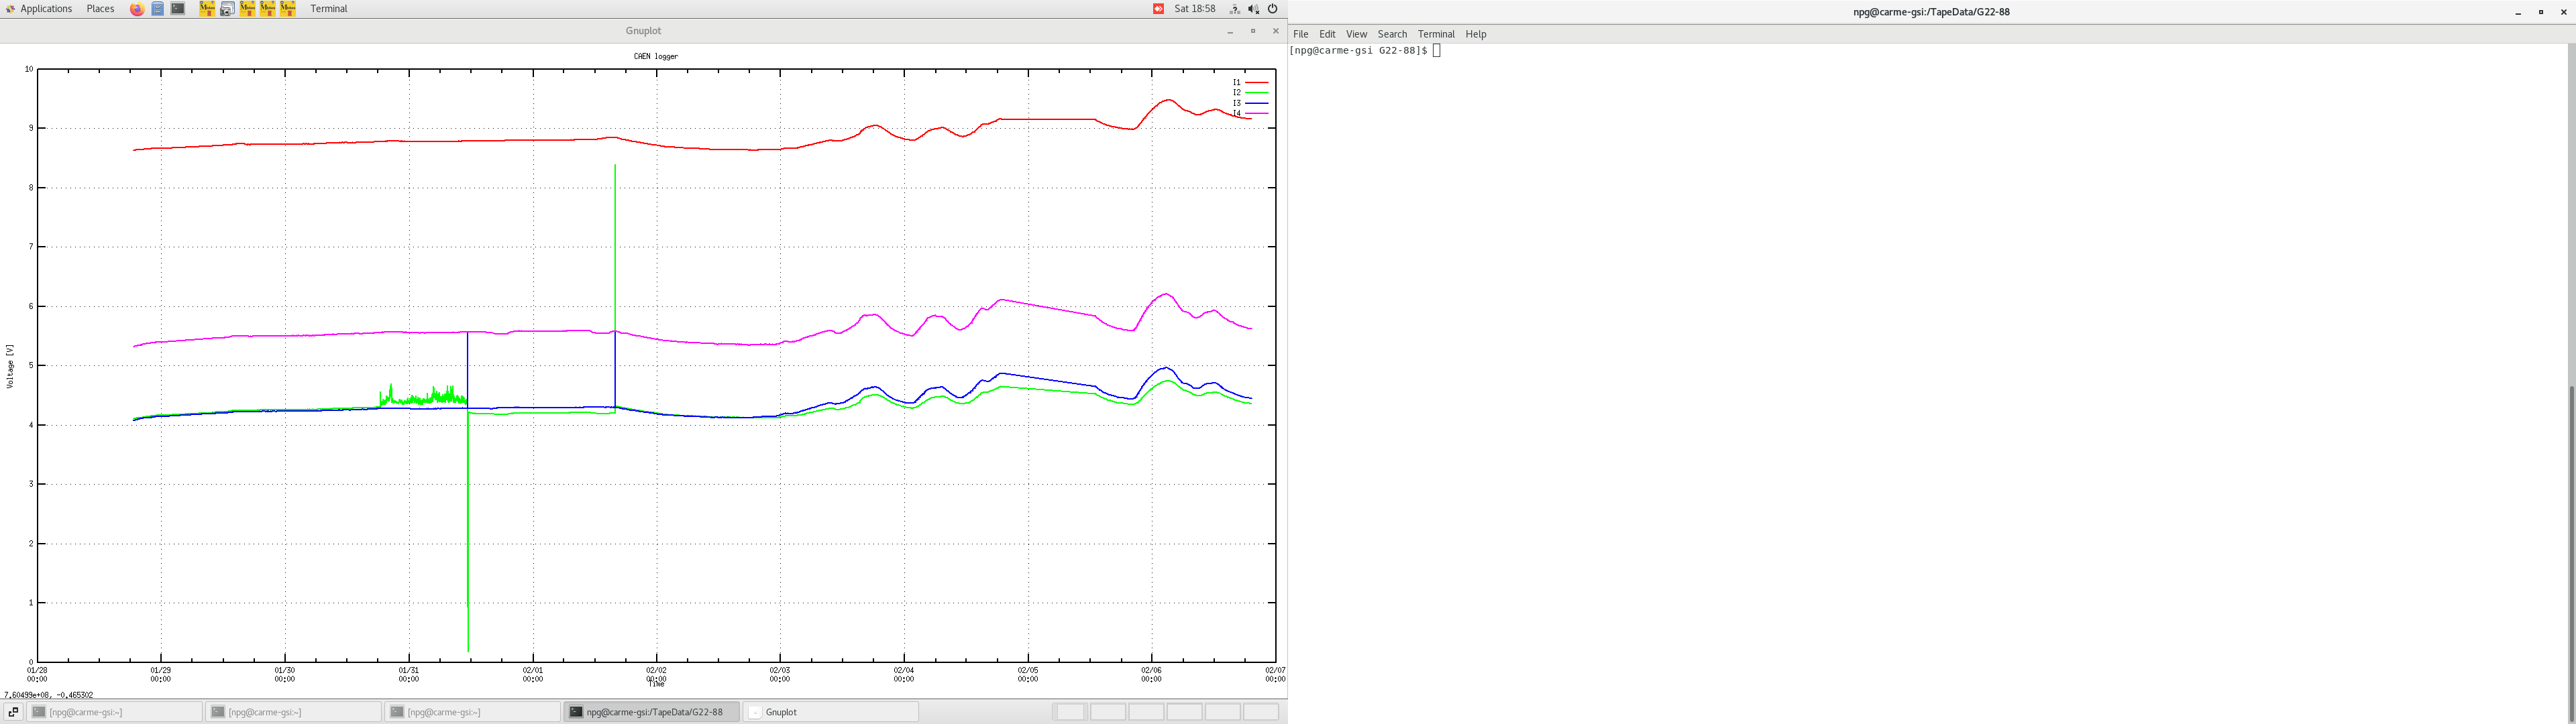
Task: Toggle I1 plot via red legend entry
Action: [1249, 82]
